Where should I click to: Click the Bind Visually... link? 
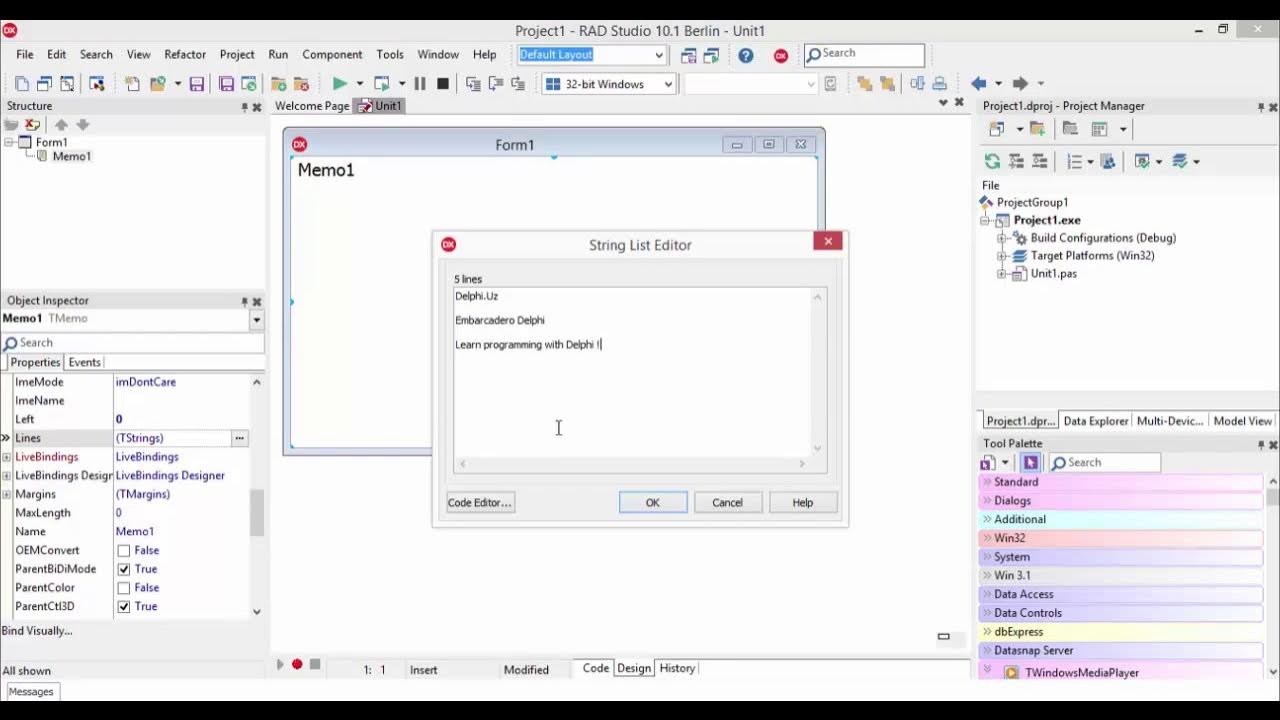point(37,631)
